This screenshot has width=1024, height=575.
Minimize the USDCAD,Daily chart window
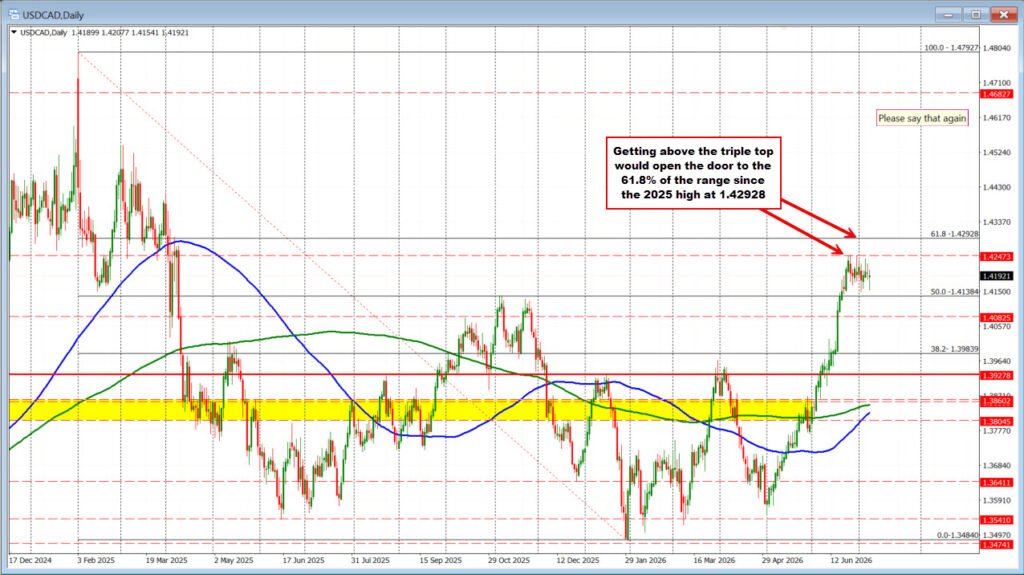(x=948, y=14)
